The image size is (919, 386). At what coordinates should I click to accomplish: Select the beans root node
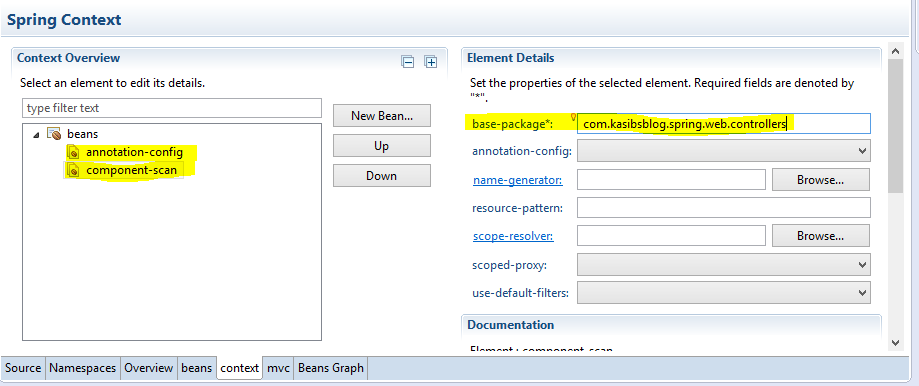click(83, 134)
